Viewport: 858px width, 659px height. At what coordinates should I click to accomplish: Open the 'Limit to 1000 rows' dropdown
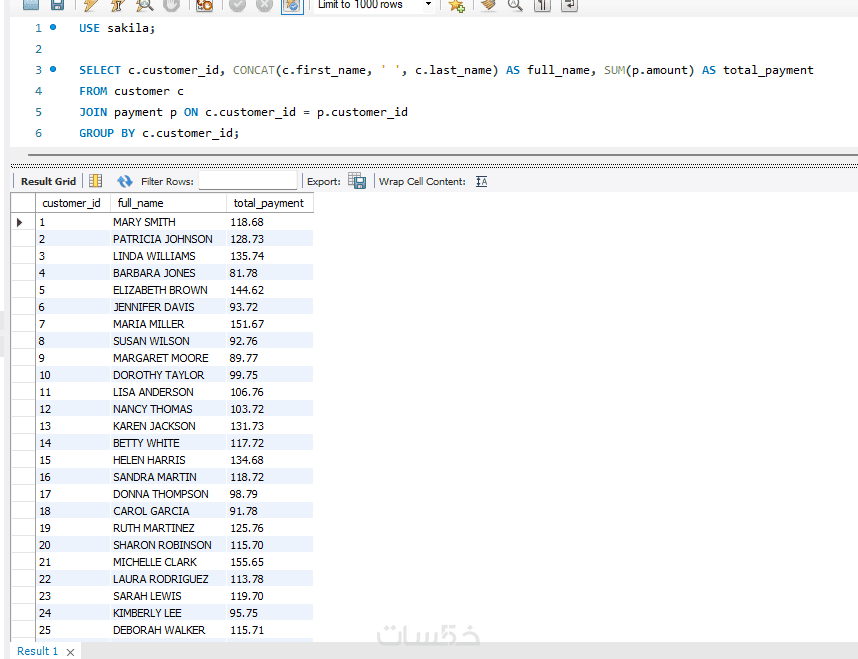[375, 5]
